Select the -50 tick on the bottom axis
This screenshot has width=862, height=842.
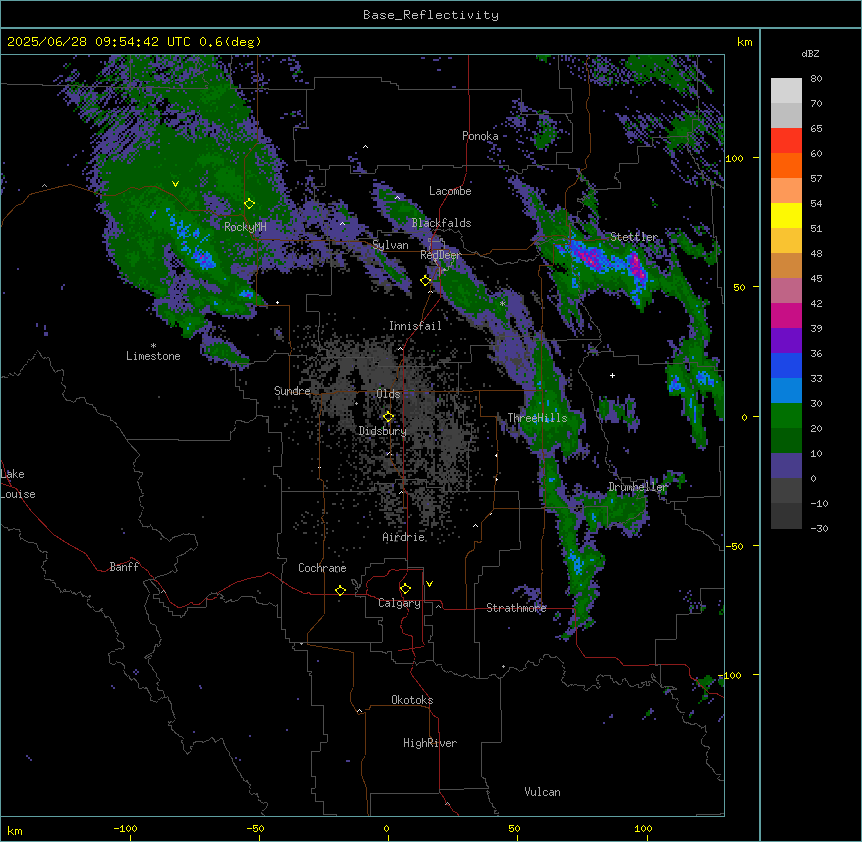(x=255, y=828)
